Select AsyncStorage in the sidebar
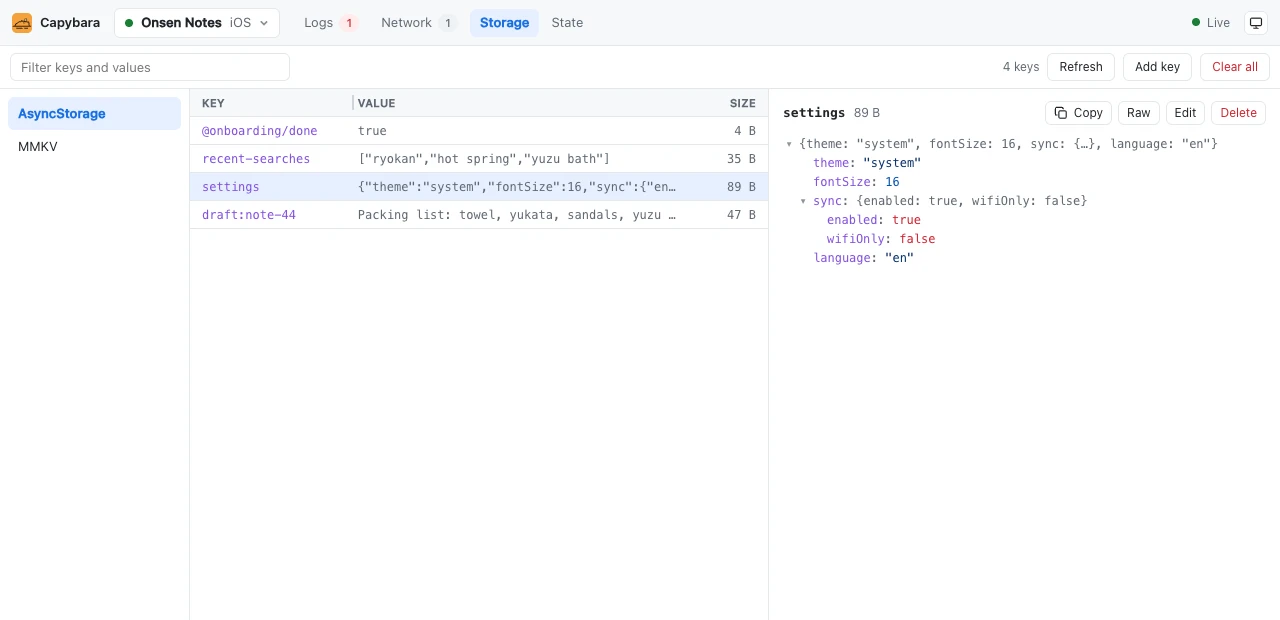The image size is (1280, 620). click(x=94, y=114)
